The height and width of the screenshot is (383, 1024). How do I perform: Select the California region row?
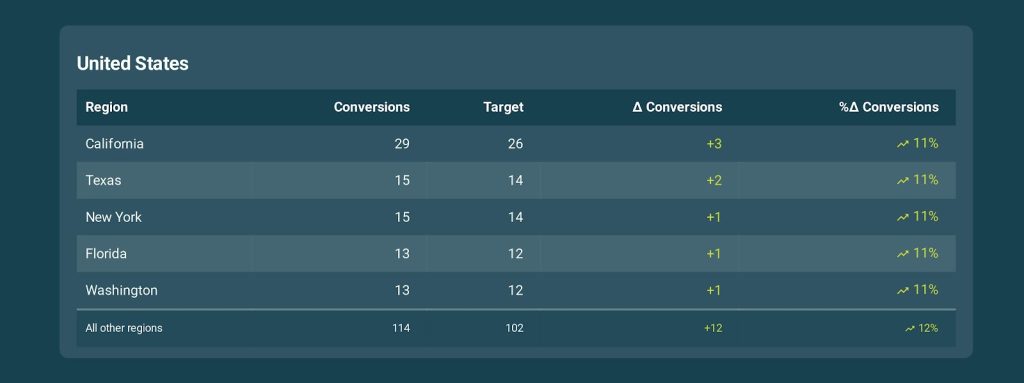(x=516, y=144)
